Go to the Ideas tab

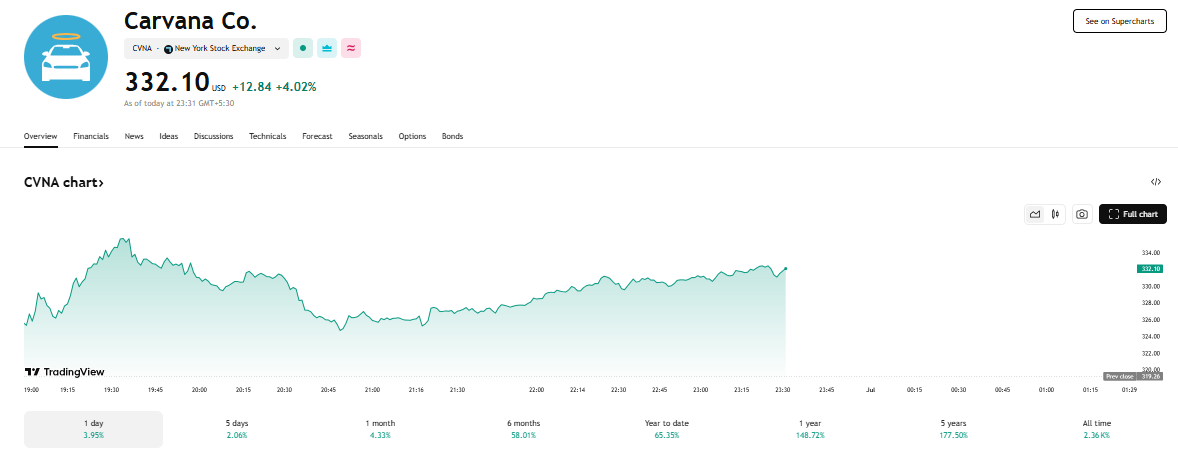pyautogui.click(x=168, y=136)
